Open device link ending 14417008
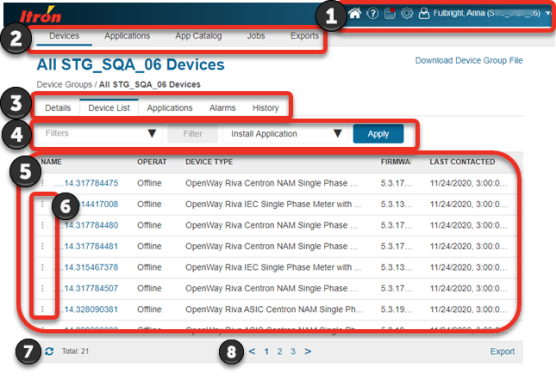The width and height of the screenshot is (556, 379). pyautogui.click(x=99, y=204)
